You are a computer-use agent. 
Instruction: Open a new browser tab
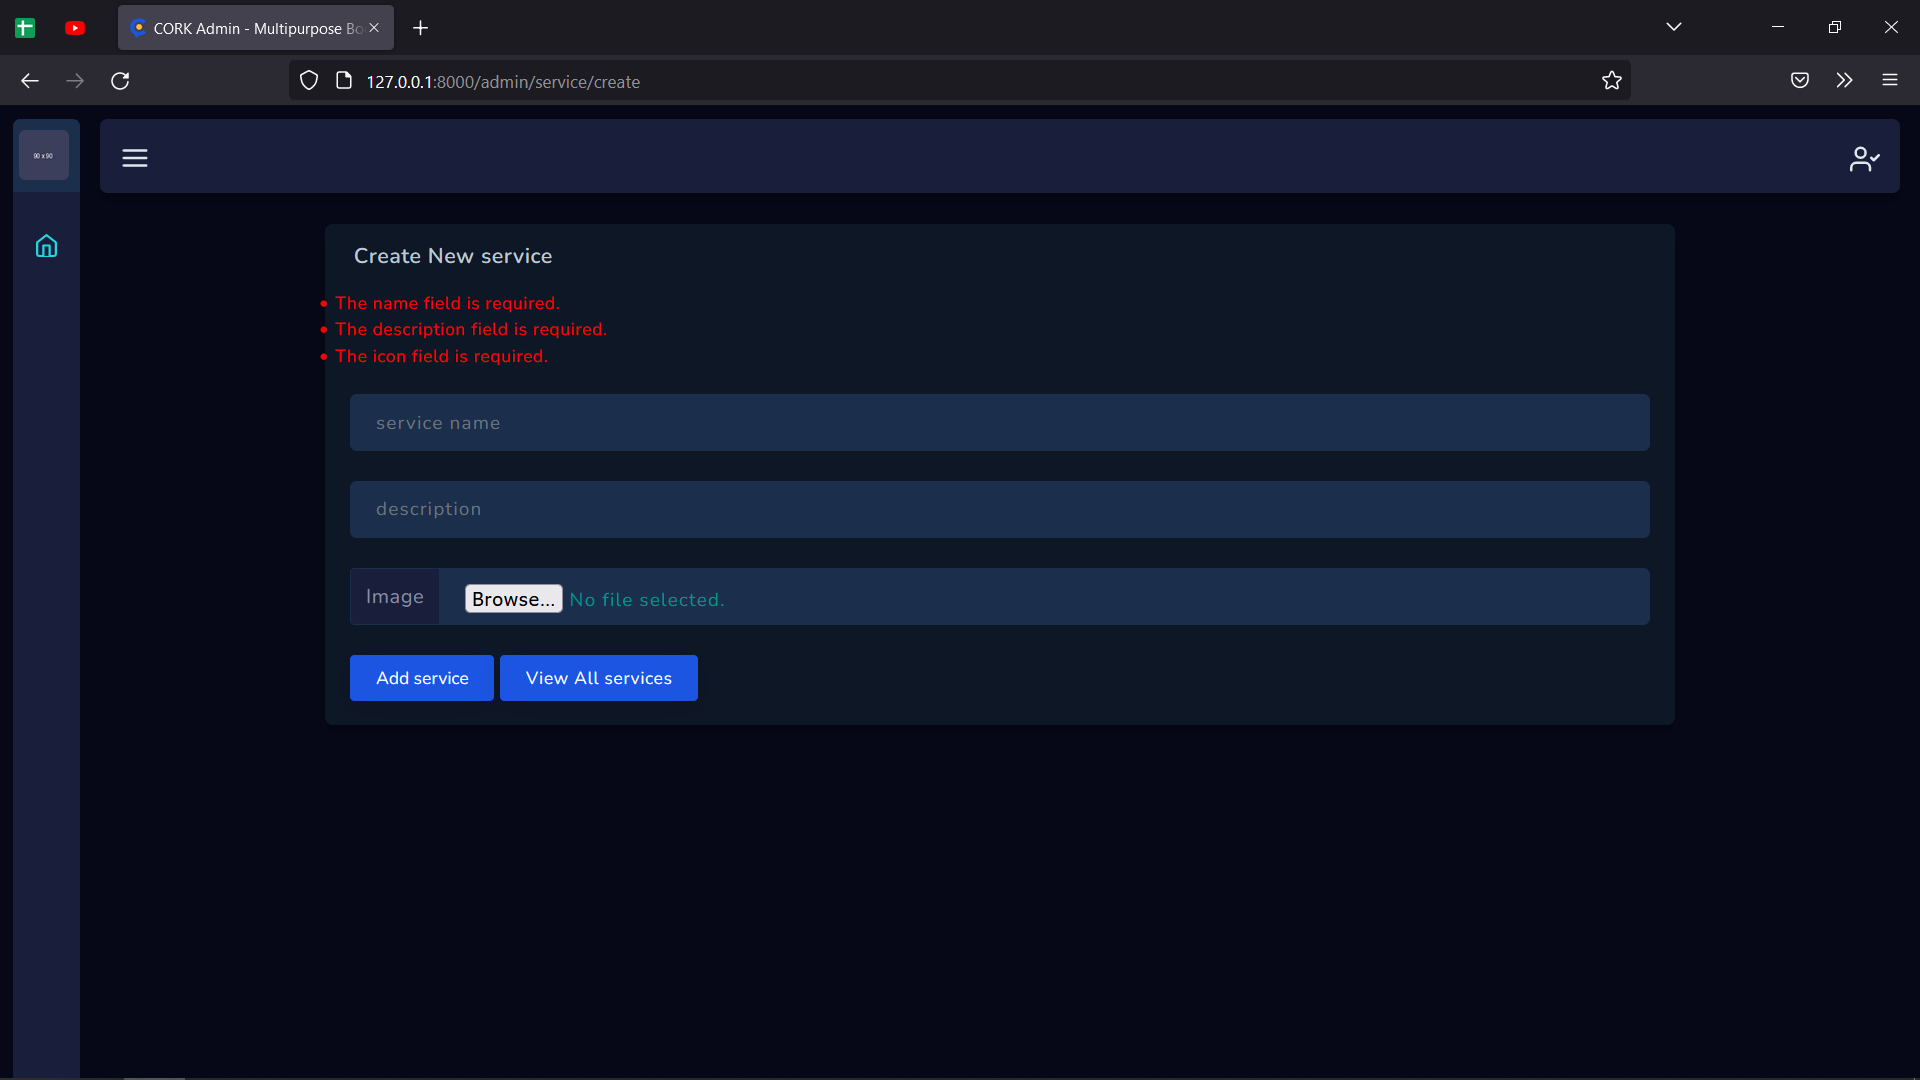tap(420, 28)
